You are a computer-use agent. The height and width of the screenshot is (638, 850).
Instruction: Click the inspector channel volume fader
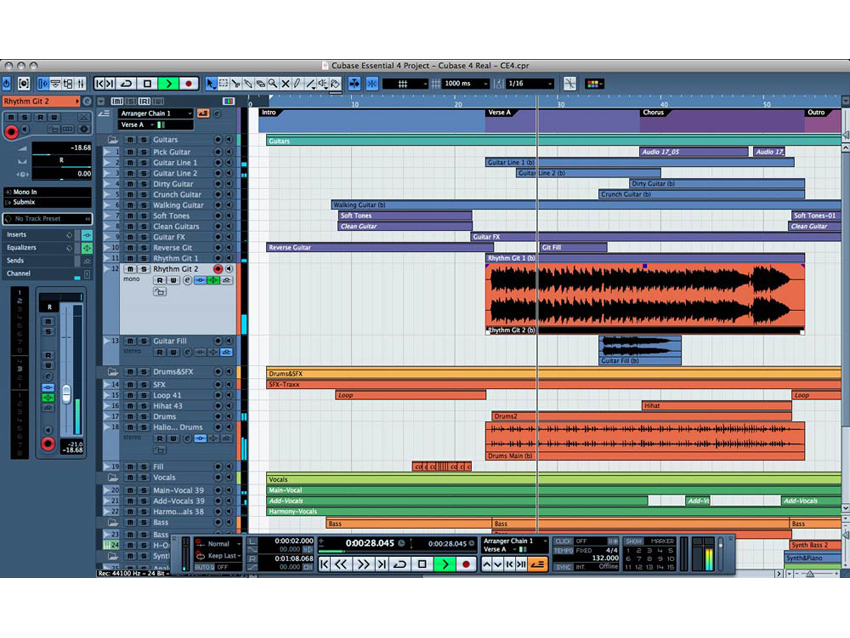coord(66,394)
